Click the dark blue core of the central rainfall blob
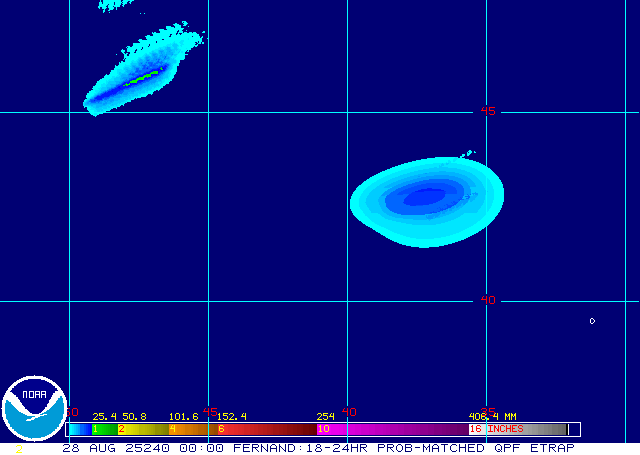The height and width of the screenshot is (455, 640). [x=423, y=197]
